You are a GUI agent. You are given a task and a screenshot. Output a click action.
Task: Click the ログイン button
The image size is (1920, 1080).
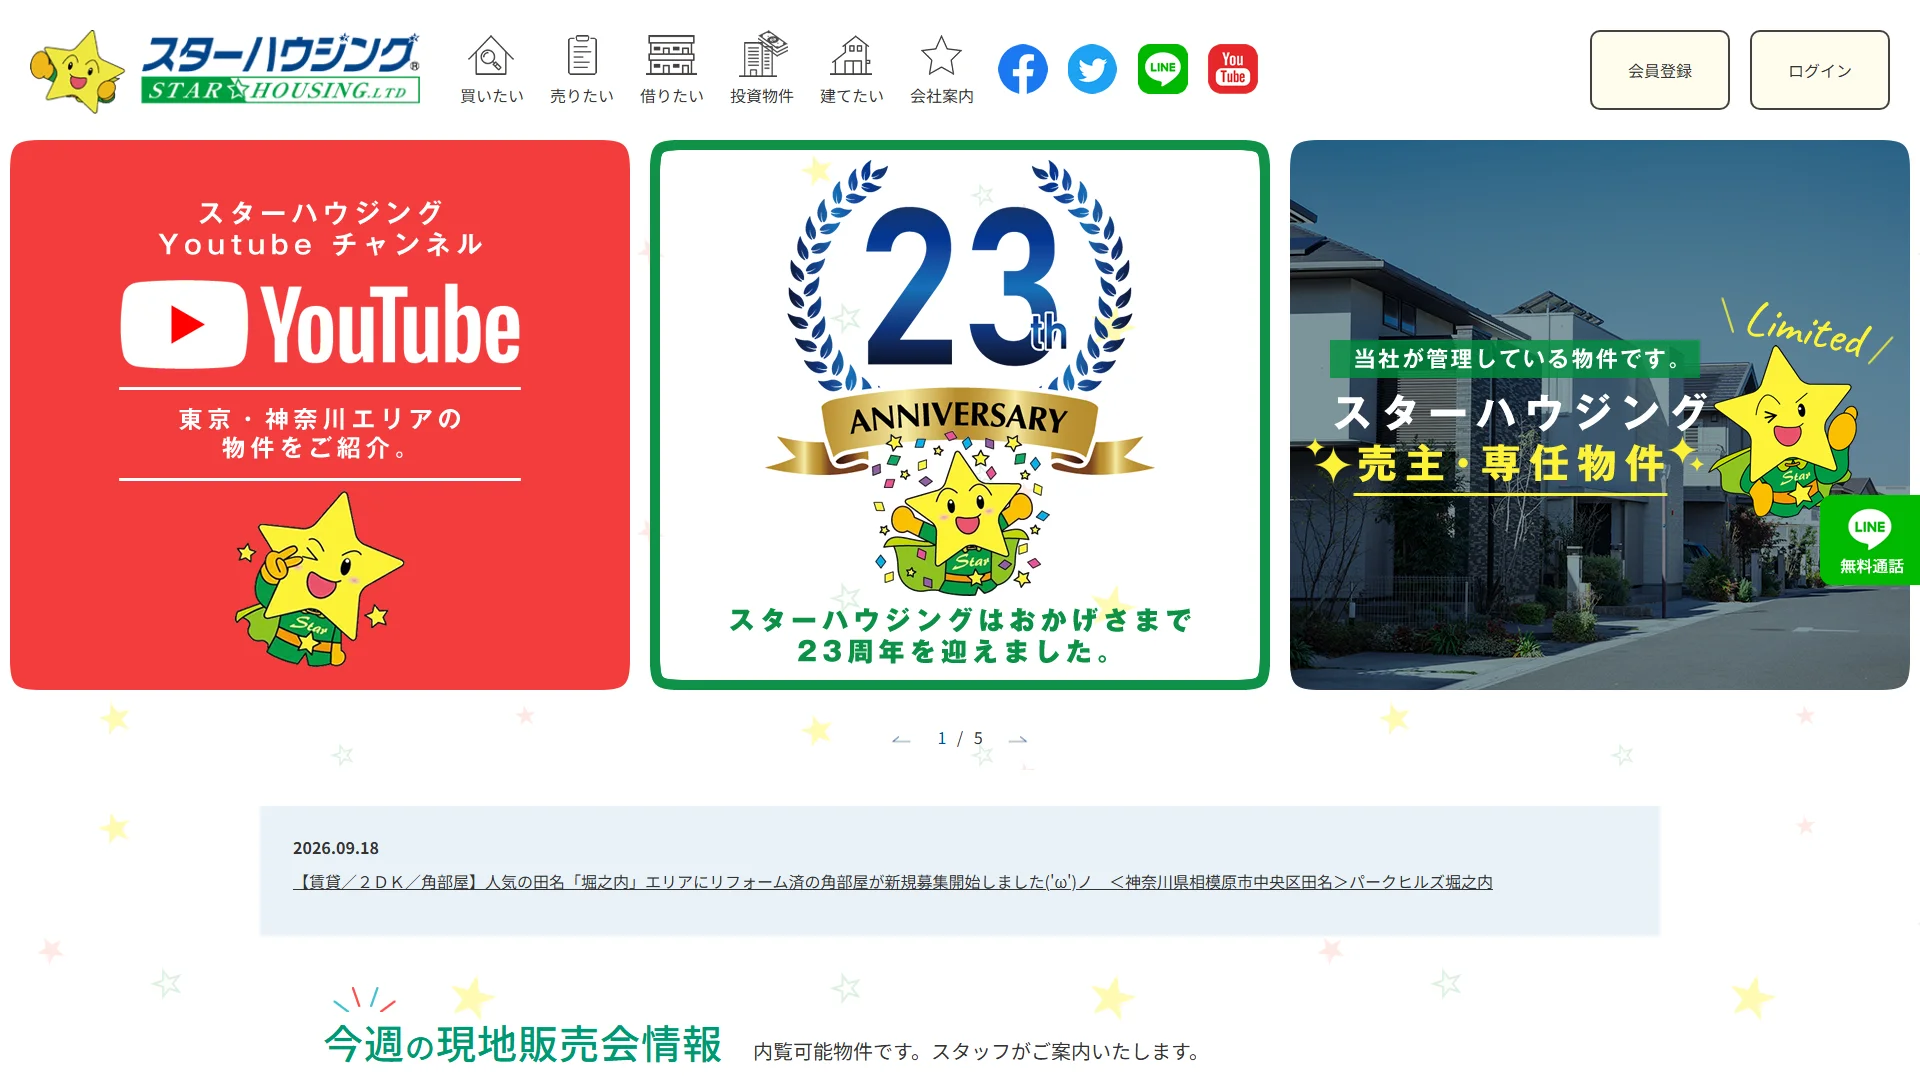(1819, 70)
